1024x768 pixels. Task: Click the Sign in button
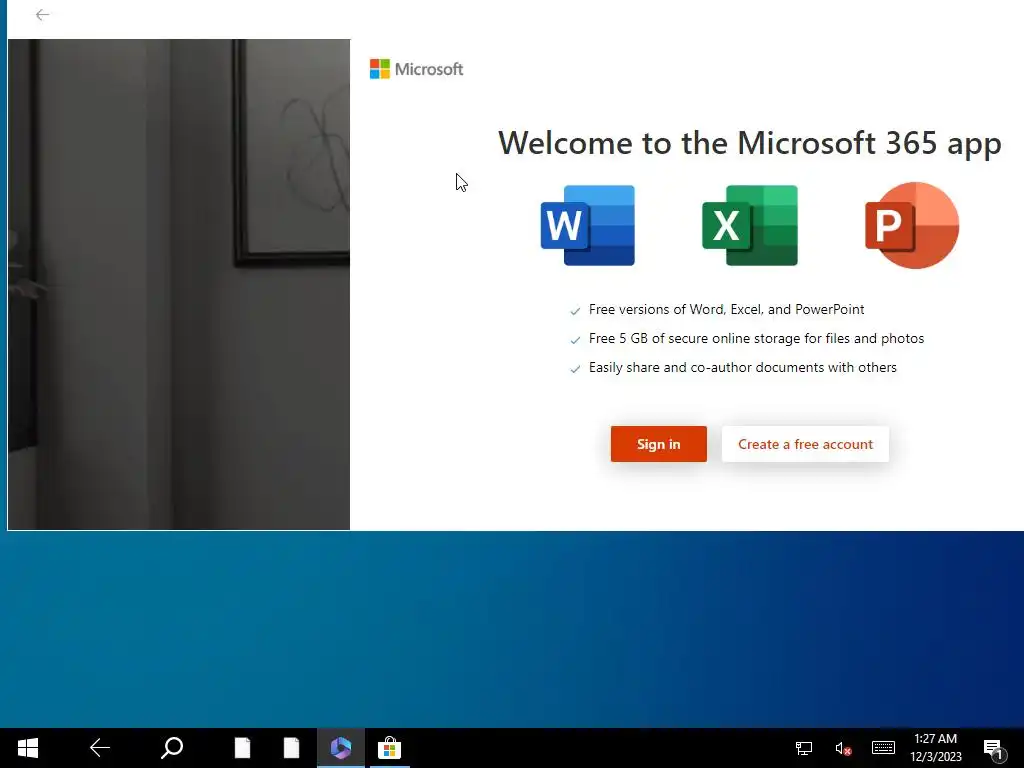658,444
